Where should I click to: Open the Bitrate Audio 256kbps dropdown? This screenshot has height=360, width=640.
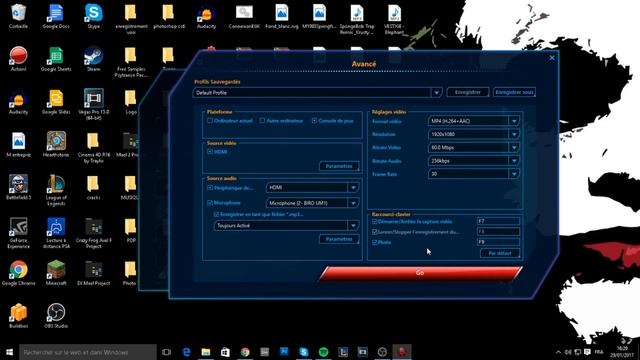tap(514, 161)
